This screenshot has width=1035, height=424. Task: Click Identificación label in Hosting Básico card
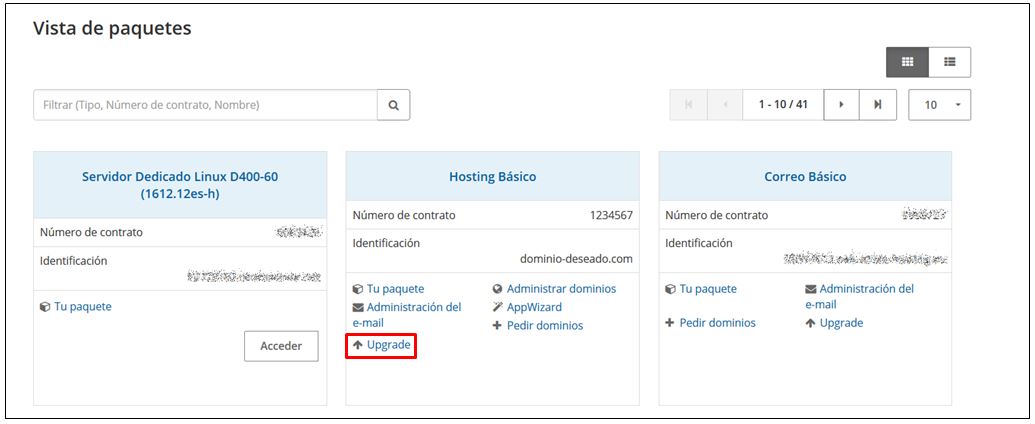[386, 243]
